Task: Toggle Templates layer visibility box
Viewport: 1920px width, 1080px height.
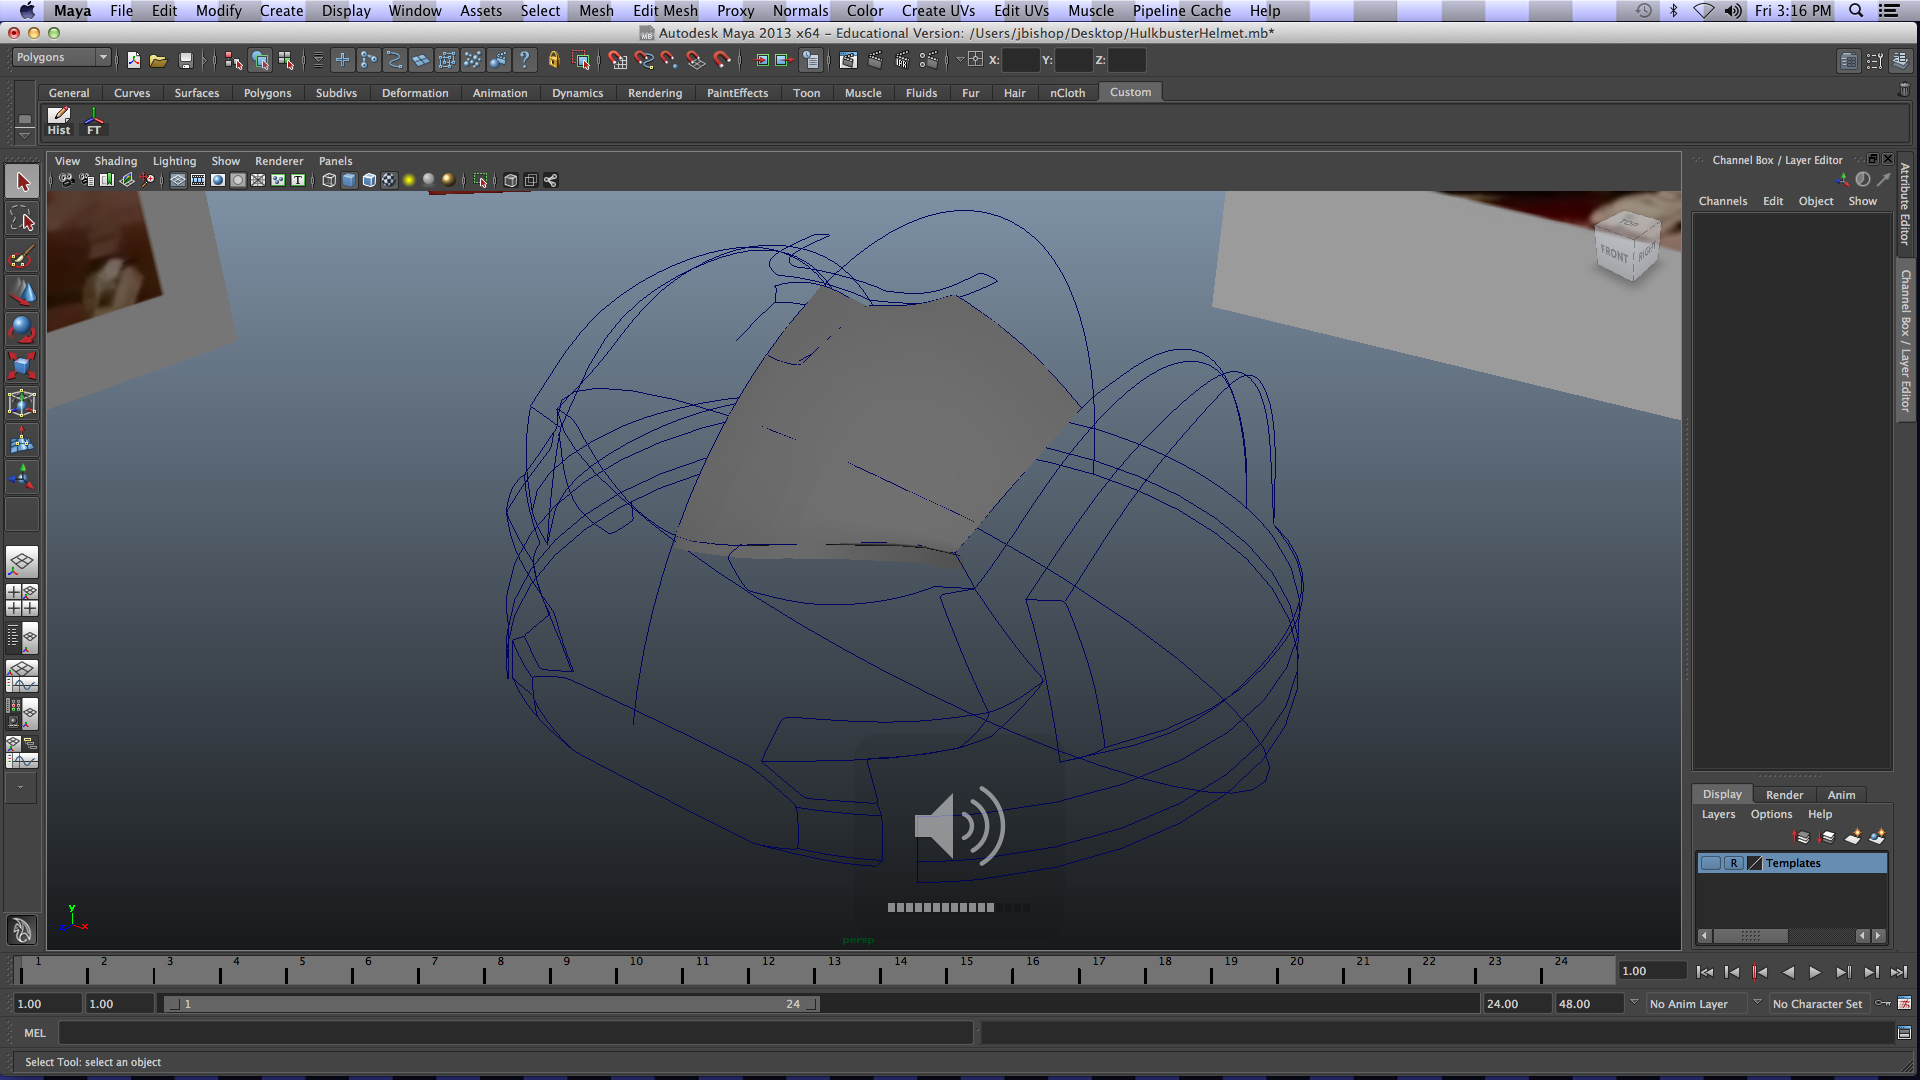Action: [x=1711, y=863]
